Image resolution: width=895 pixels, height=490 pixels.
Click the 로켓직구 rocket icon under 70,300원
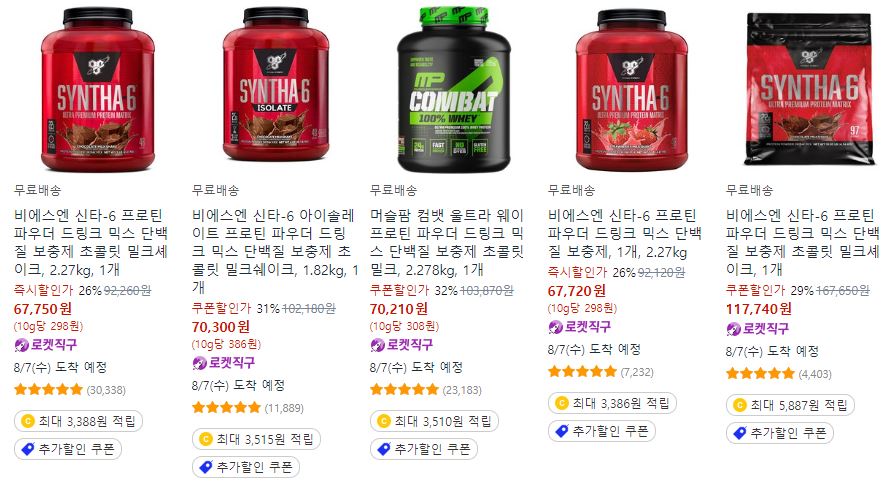(x=199, y=363)
